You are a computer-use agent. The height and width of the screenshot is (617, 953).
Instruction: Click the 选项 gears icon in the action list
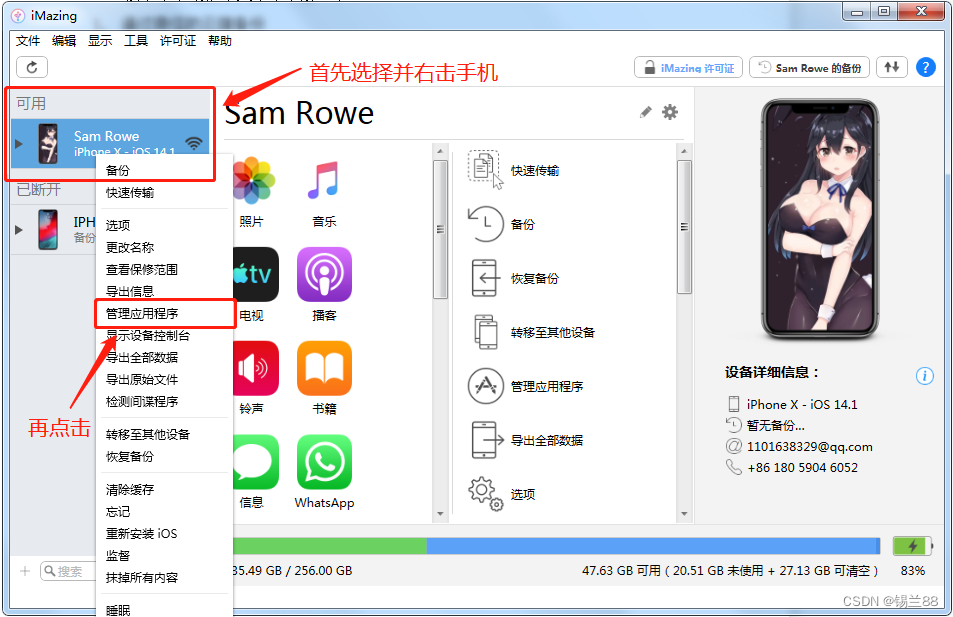pyautogui.click(x=485, y=493)
